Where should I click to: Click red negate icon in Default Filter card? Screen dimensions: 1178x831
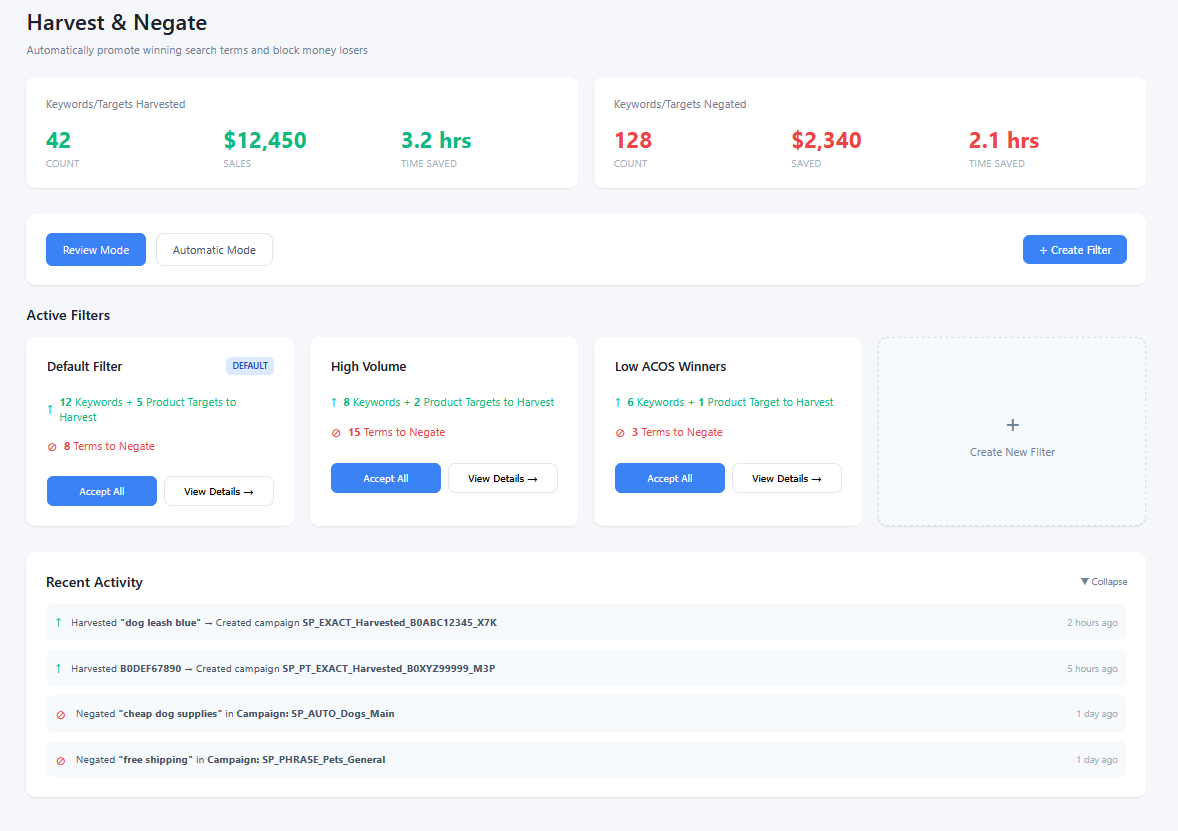[x=52, y=447]
